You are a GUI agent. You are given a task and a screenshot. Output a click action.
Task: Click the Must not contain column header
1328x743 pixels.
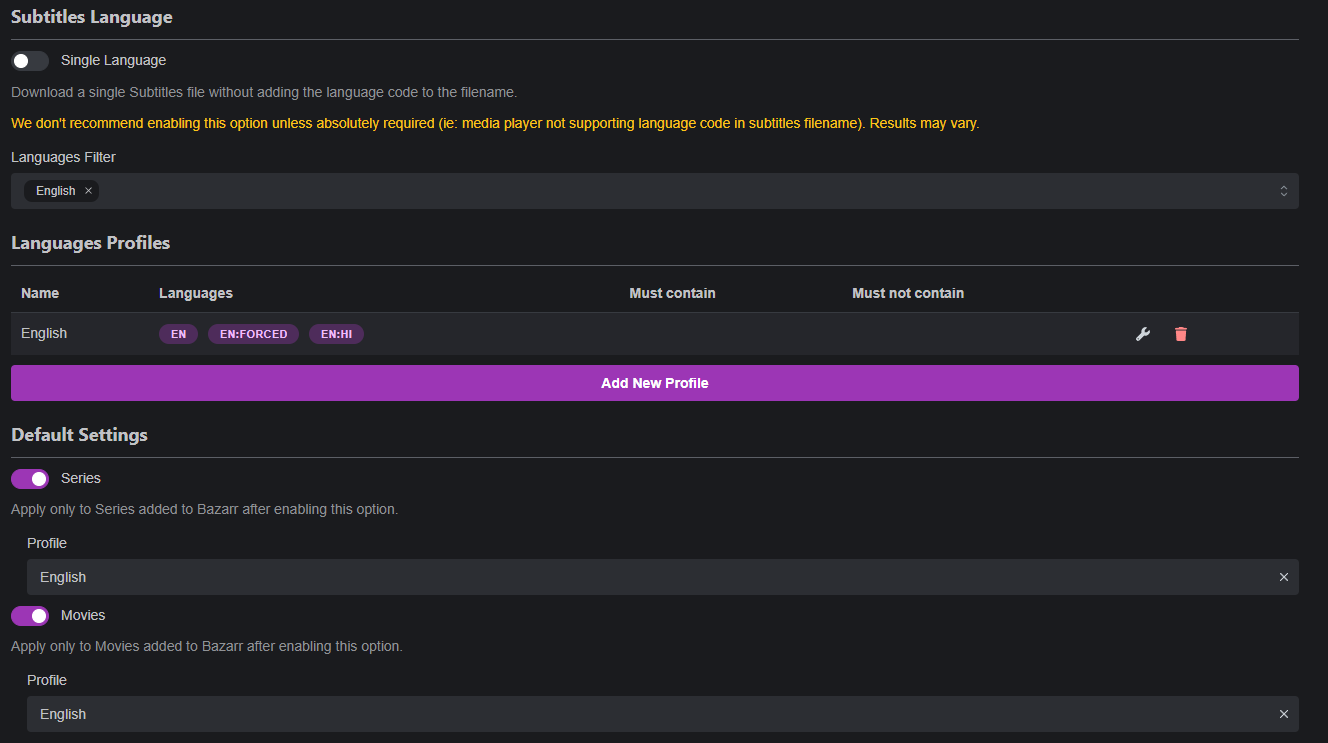coord(907,293)
